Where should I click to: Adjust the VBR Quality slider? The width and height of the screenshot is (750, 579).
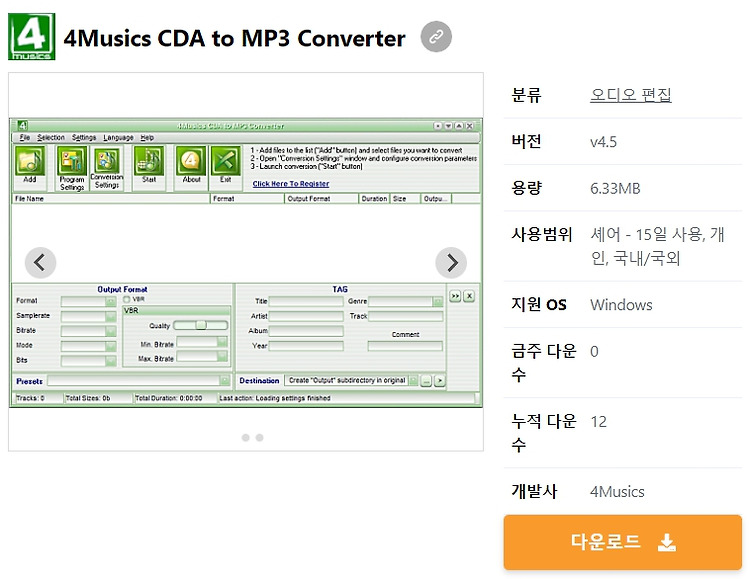tap(200, 325)
